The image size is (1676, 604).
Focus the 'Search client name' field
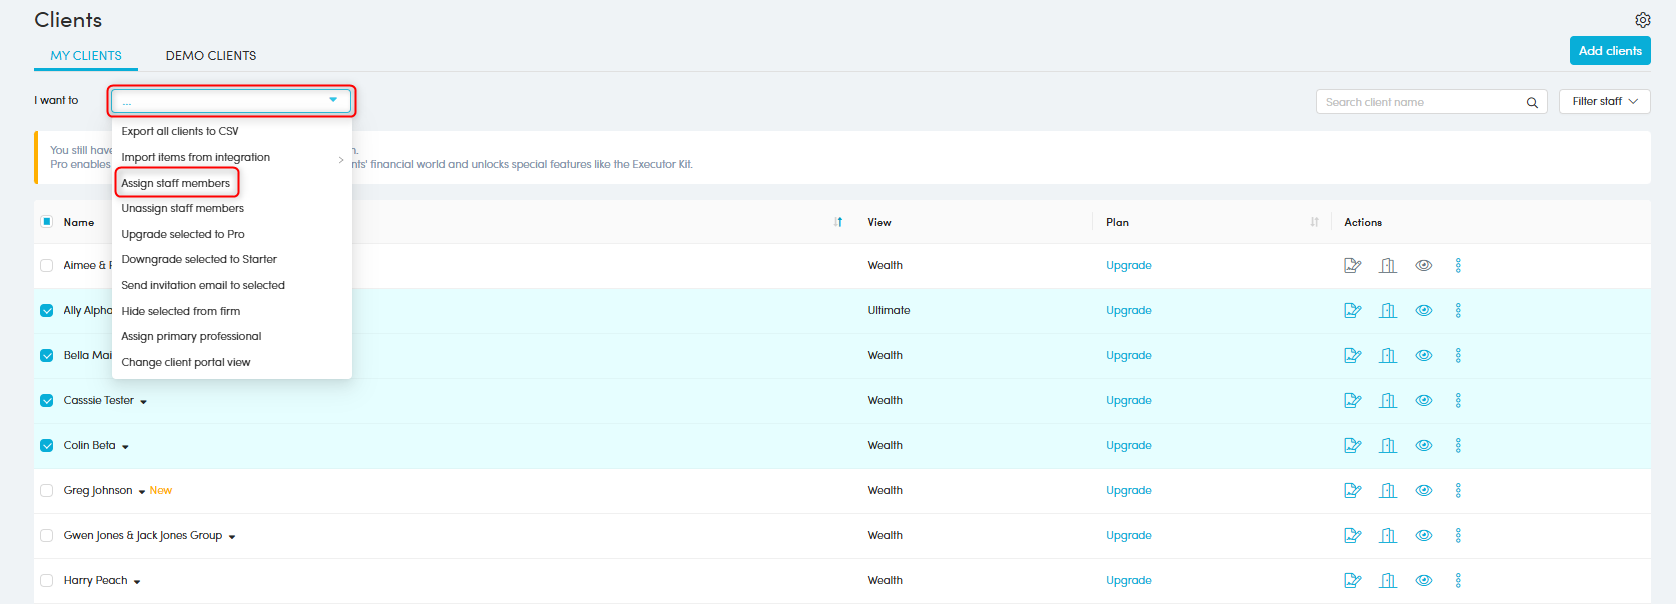(x=1420, y=102)
